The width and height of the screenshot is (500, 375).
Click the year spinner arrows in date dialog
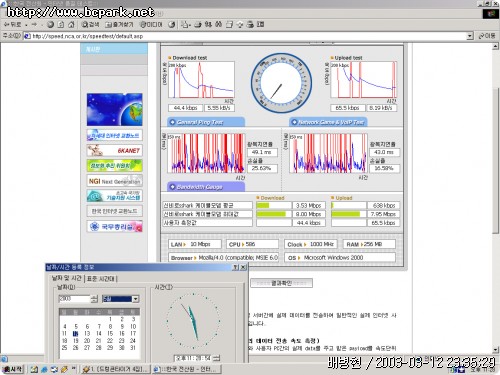94,299
